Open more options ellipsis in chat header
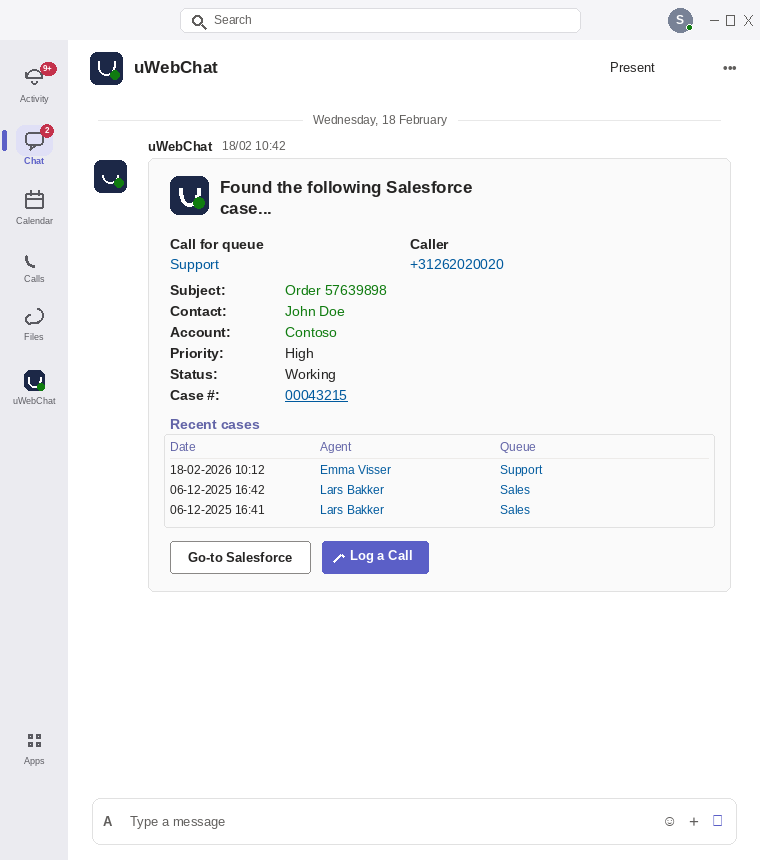The width and height of the screenshot is (760, 860). [x=729, y=68]
